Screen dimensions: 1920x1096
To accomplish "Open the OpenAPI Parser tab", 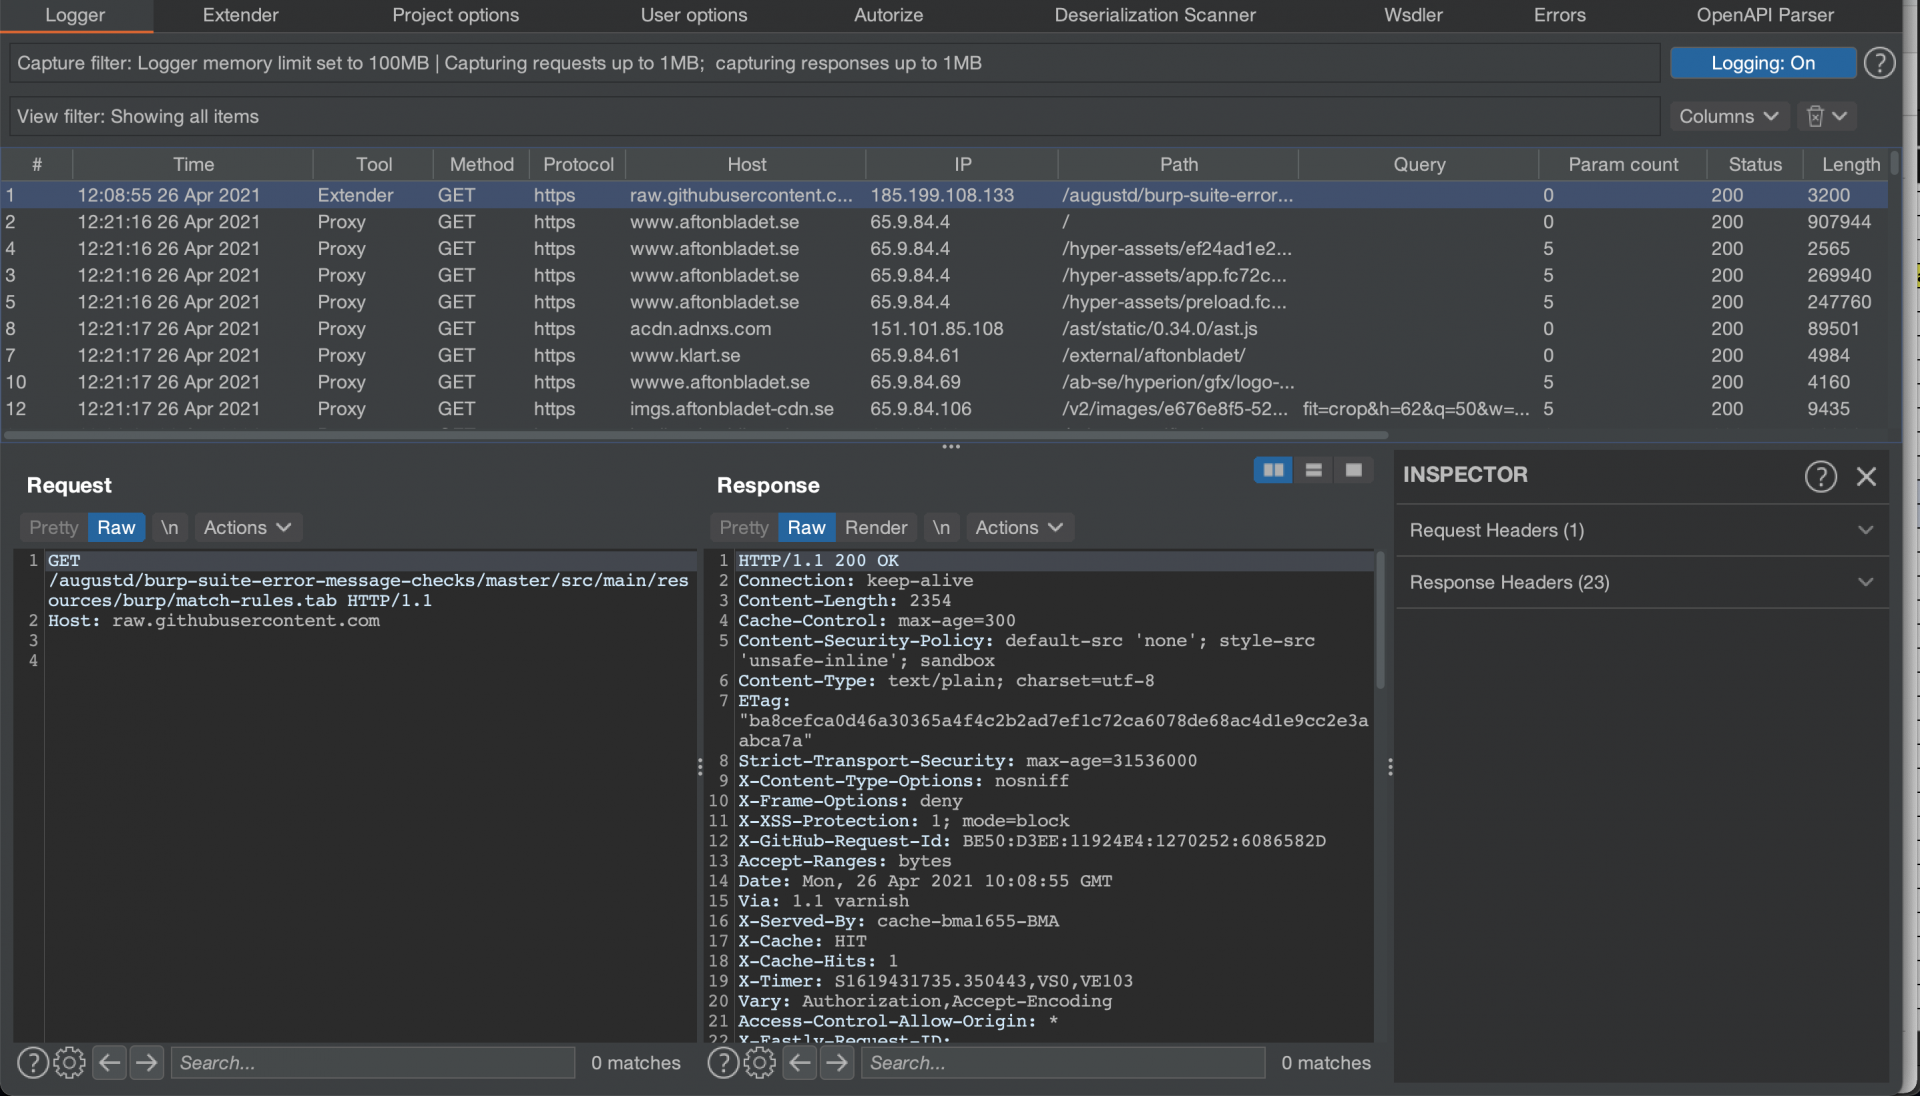I will coord(1765,15).
